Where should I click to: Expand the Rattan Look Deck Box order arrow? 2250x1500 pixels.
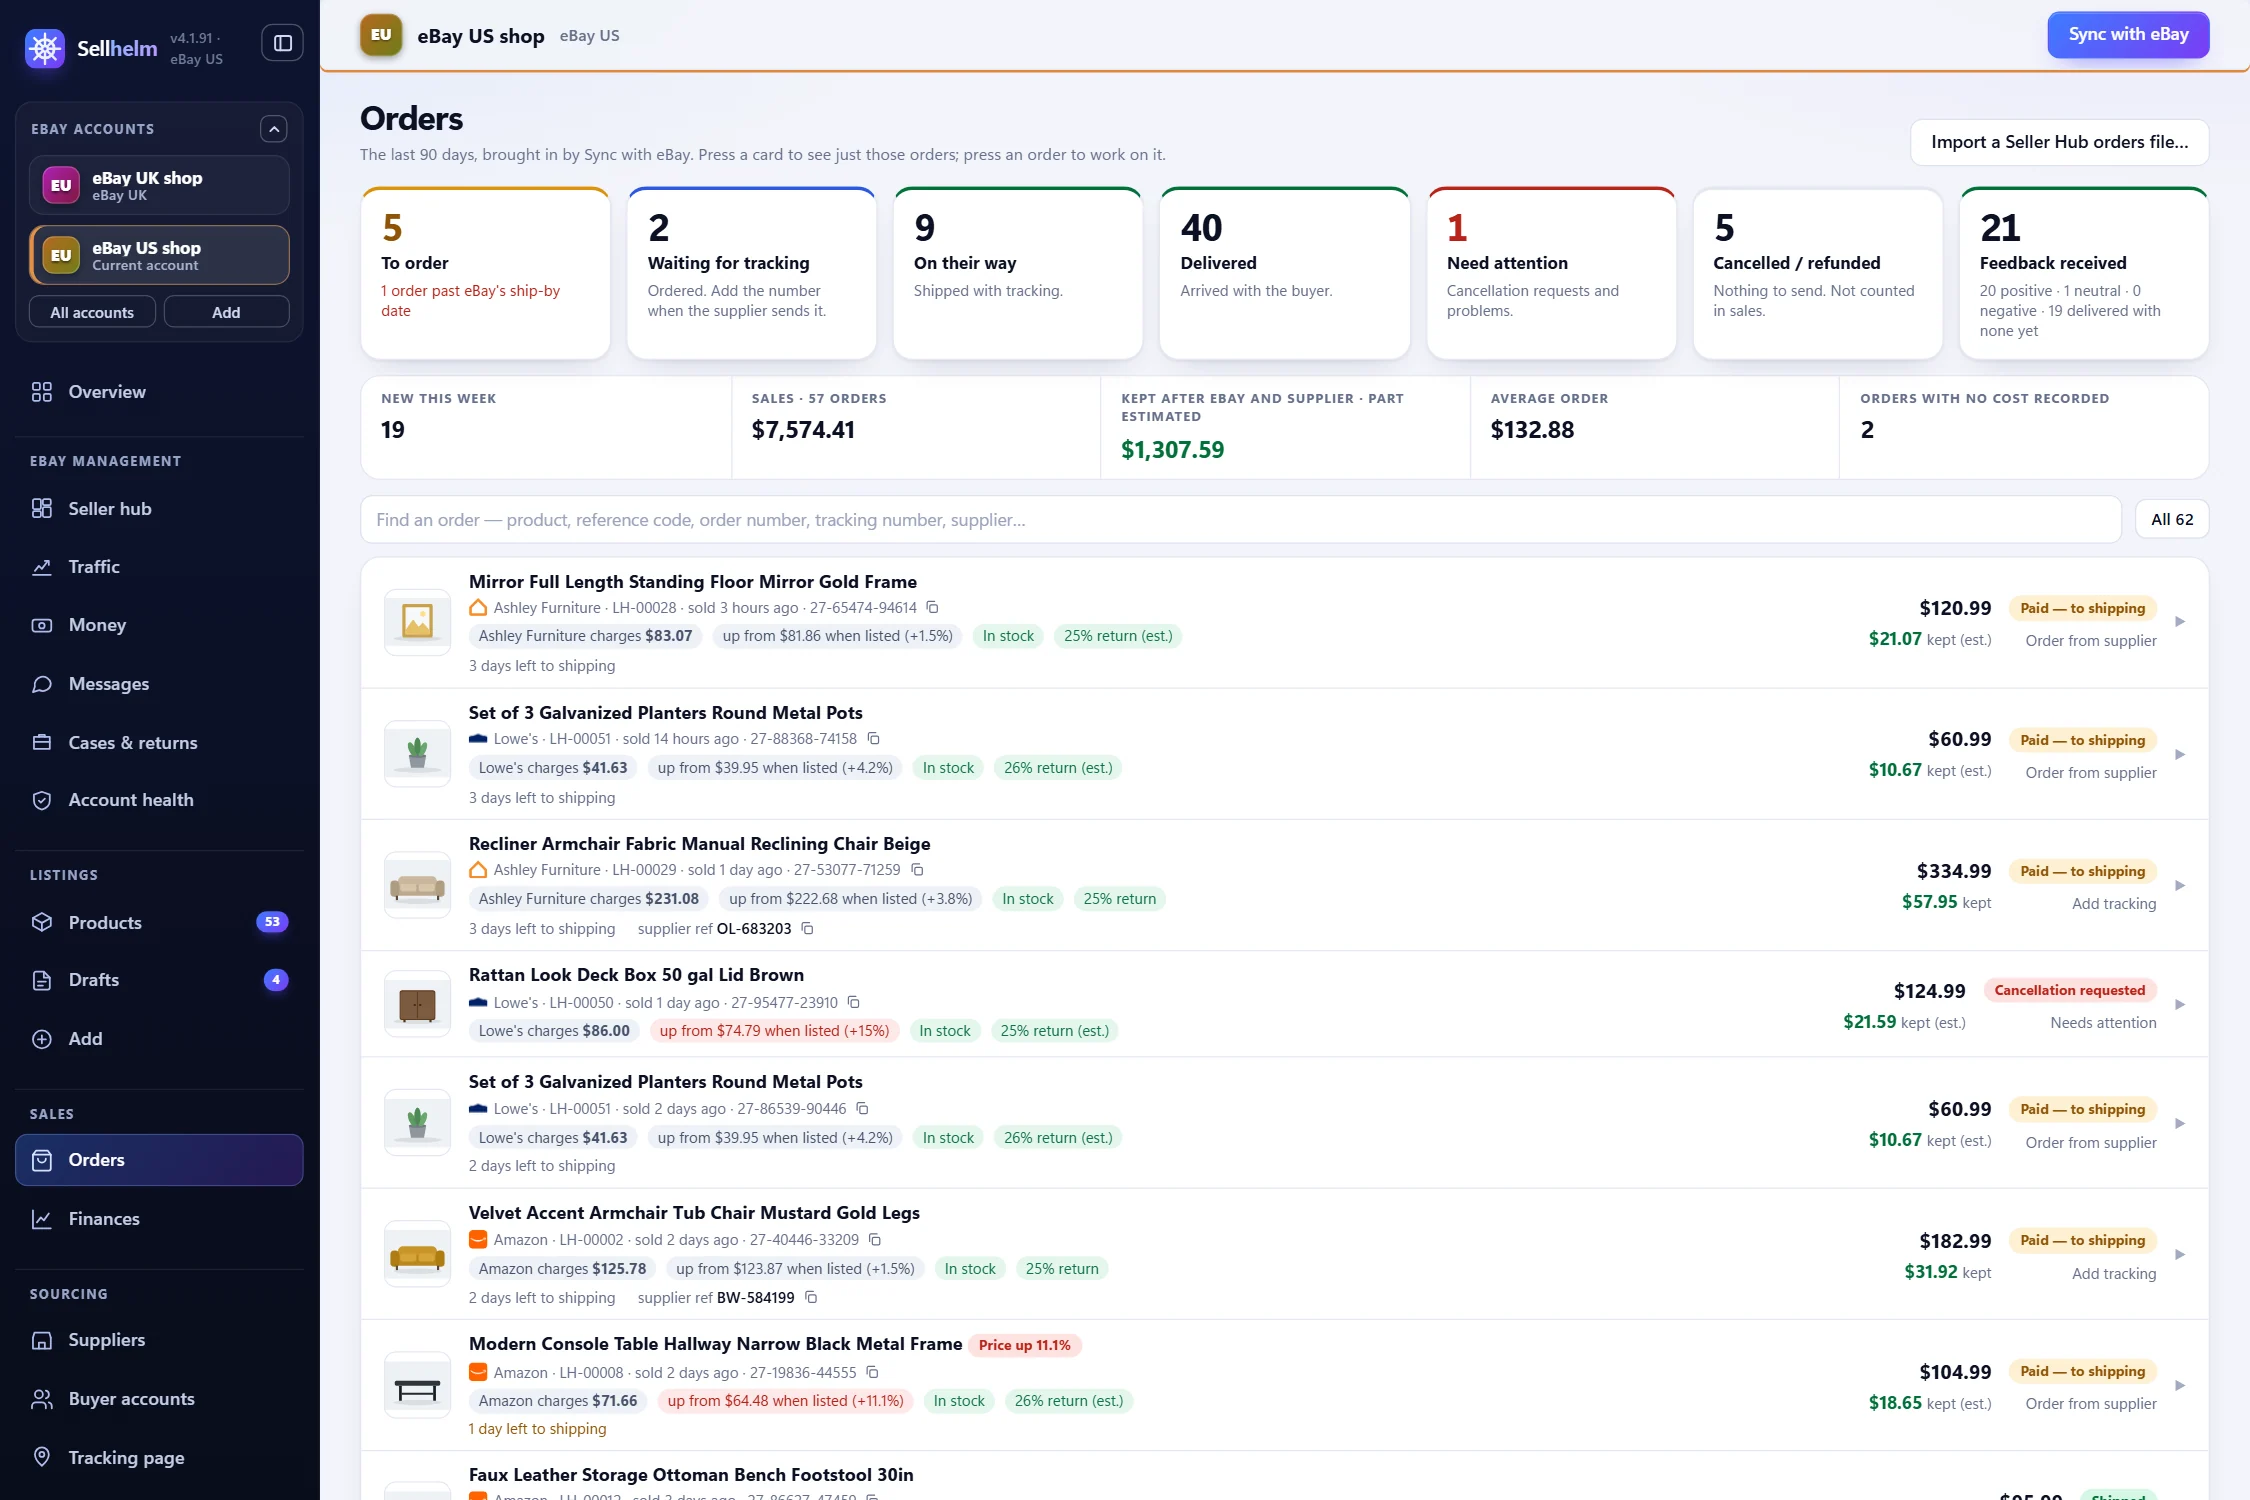2180,1005
